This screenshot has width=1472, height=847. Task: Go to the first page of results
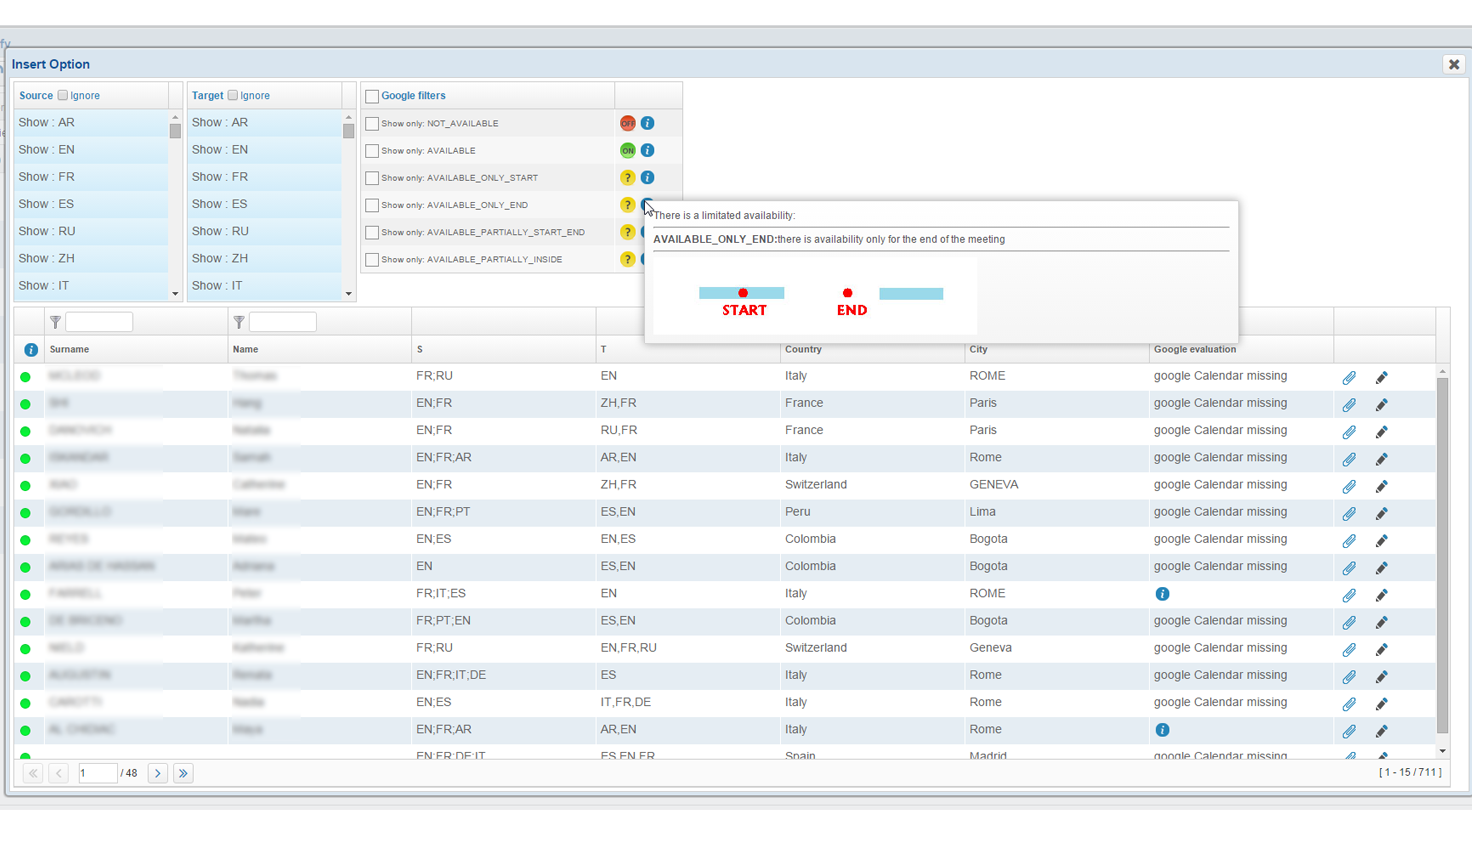[x=33, y=773]
